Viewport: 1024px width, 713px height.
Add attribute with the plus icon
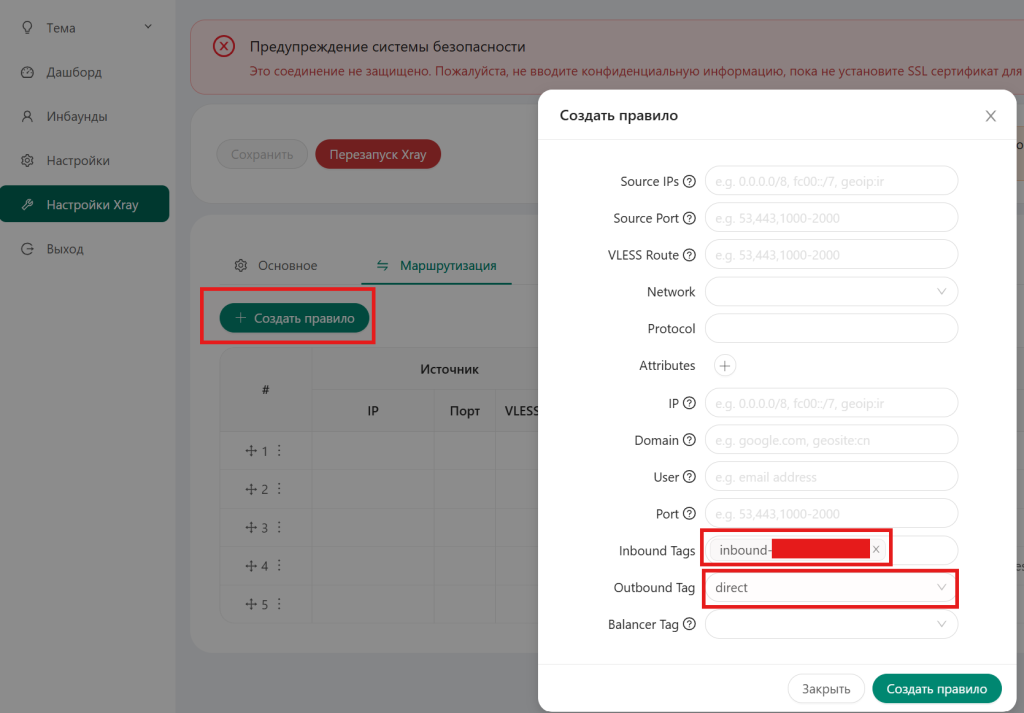726,366
